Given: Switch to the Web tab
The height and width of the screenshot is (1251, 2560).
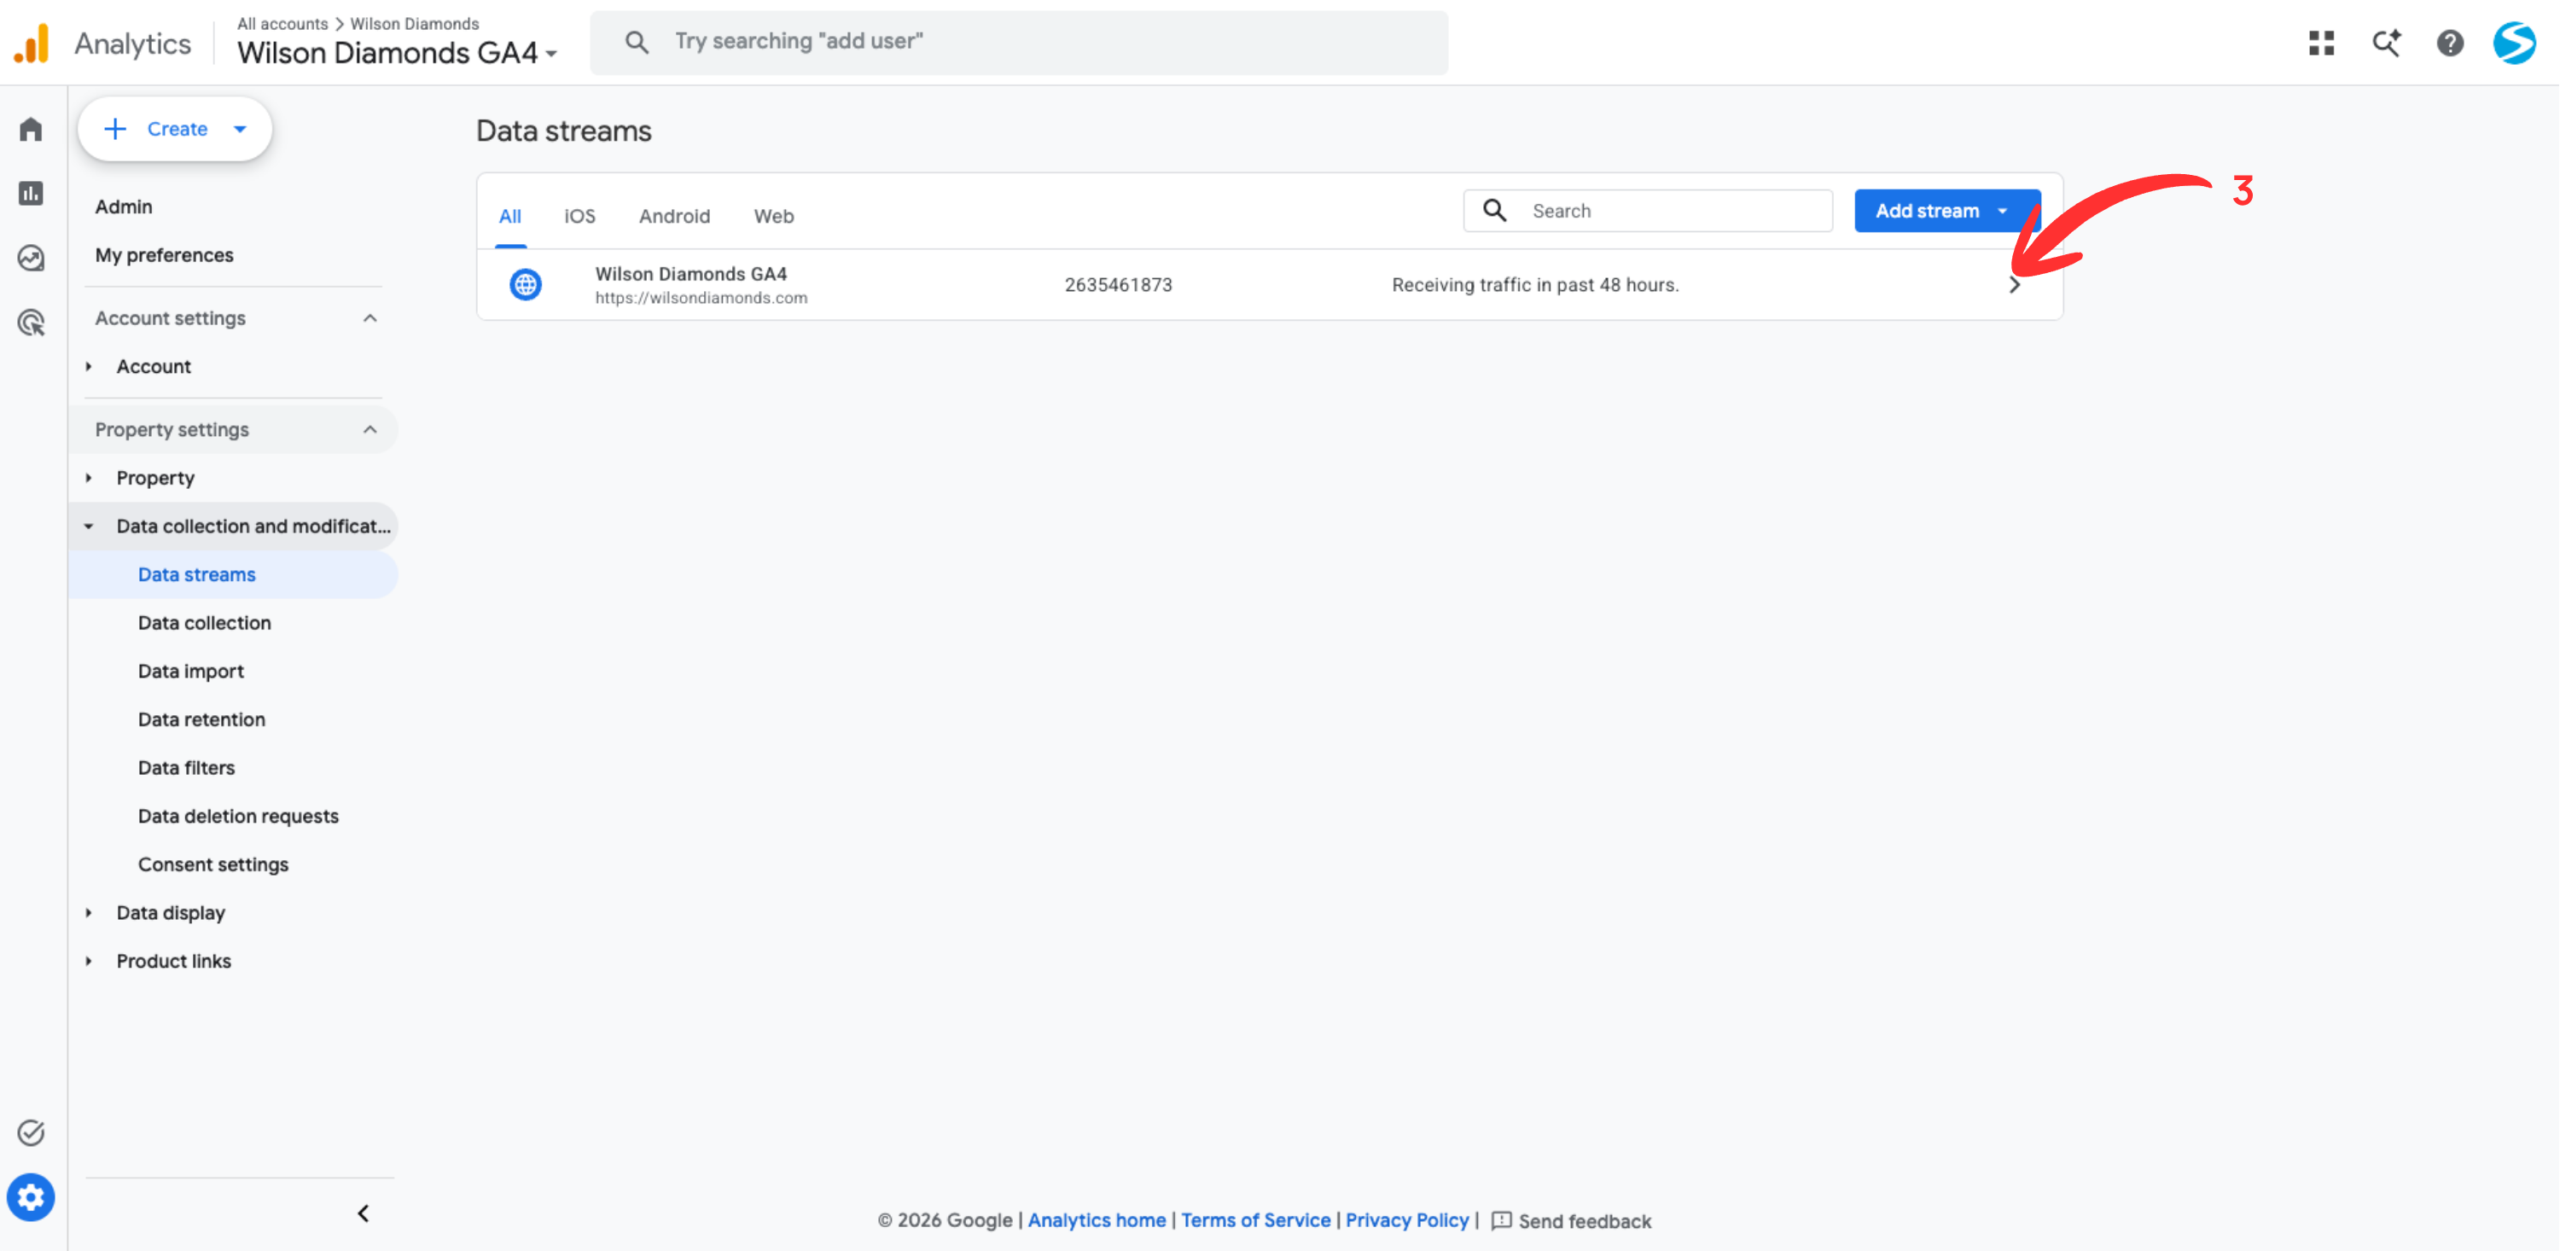Looking at the screenshot, I should coord(774,216).
